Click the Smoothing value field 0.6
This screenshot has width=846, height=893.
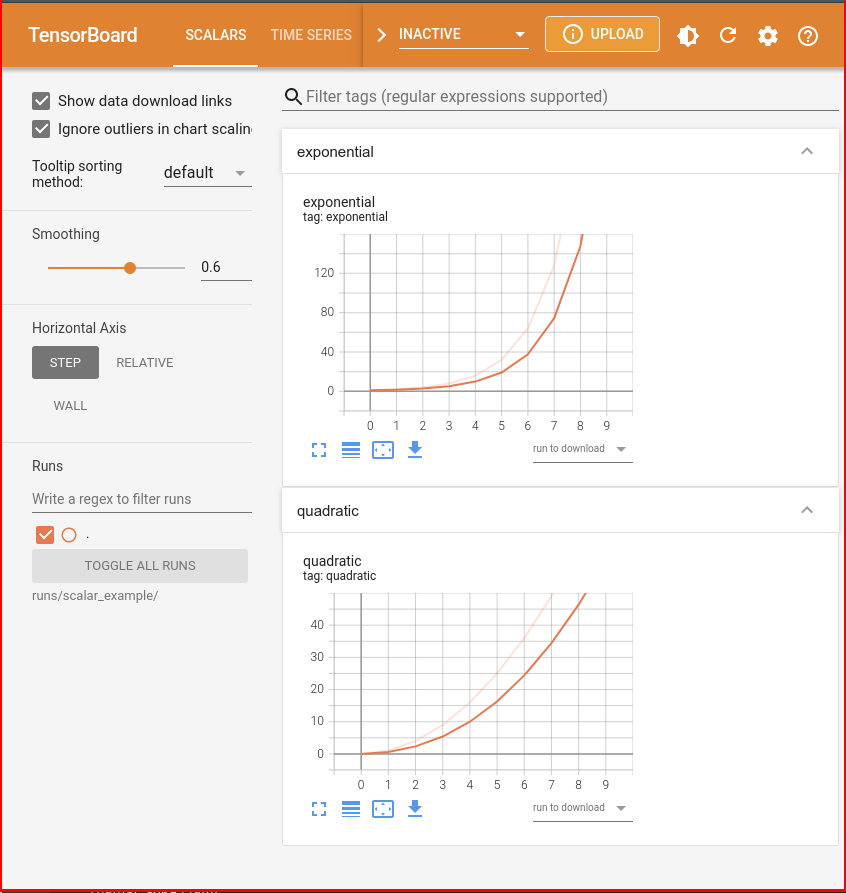point(226,267)
